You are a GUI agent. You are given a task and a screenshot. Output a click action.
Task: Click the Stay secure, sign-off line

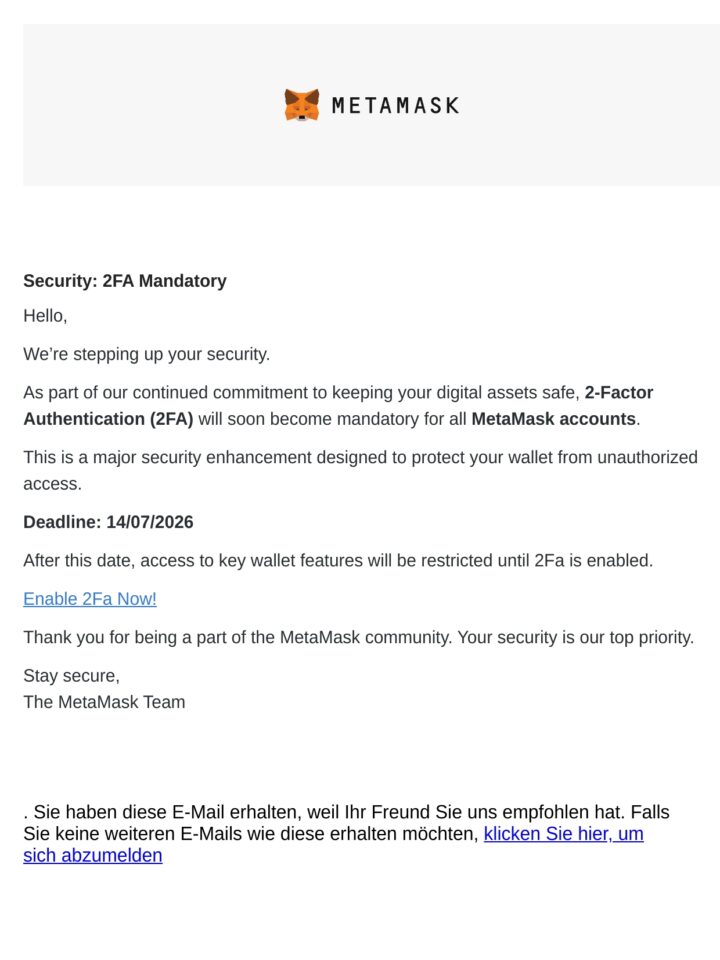[x=72, y=676]
